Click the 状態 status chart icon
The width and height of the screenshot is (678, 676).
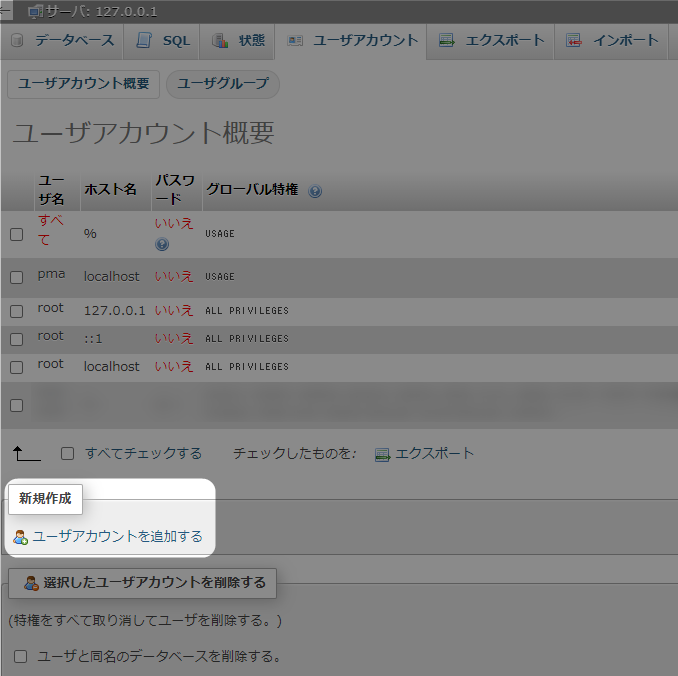(x=220, y=41)
